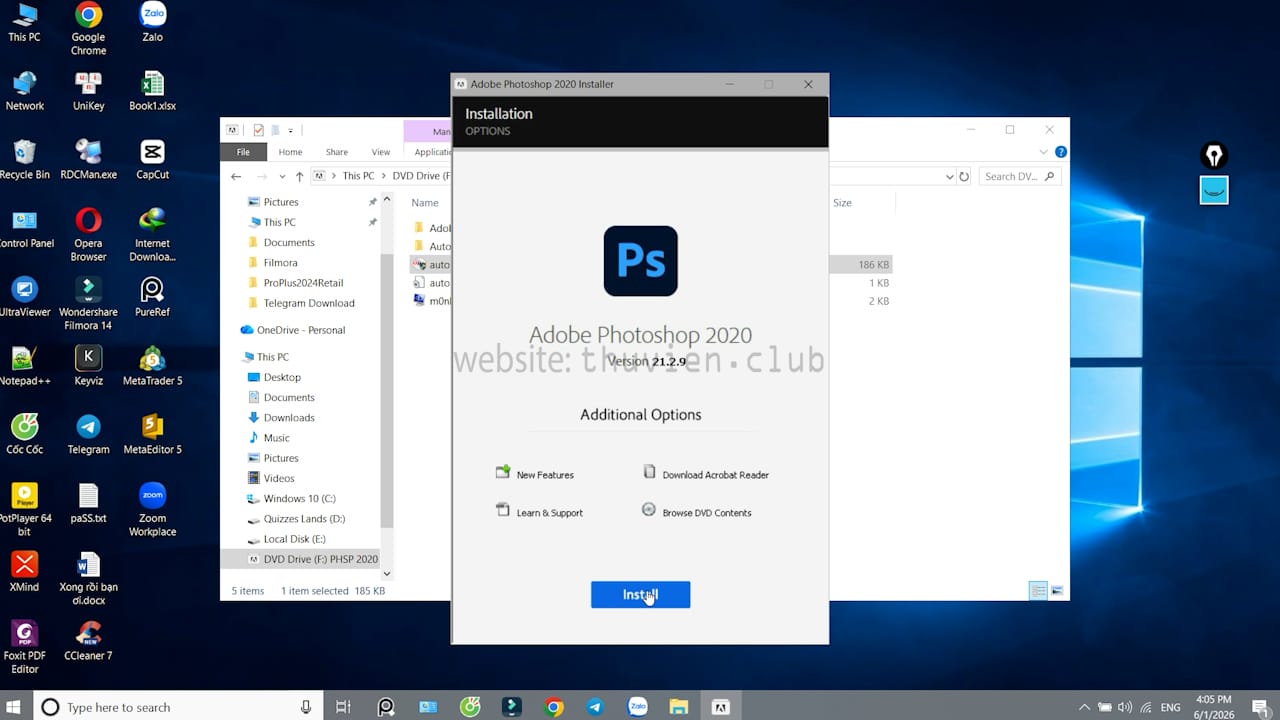The height and width of the screenshot is (720, 1280).
Task: Click the Download Acrobat Reader icon
Action: click(x=649, y=473)
